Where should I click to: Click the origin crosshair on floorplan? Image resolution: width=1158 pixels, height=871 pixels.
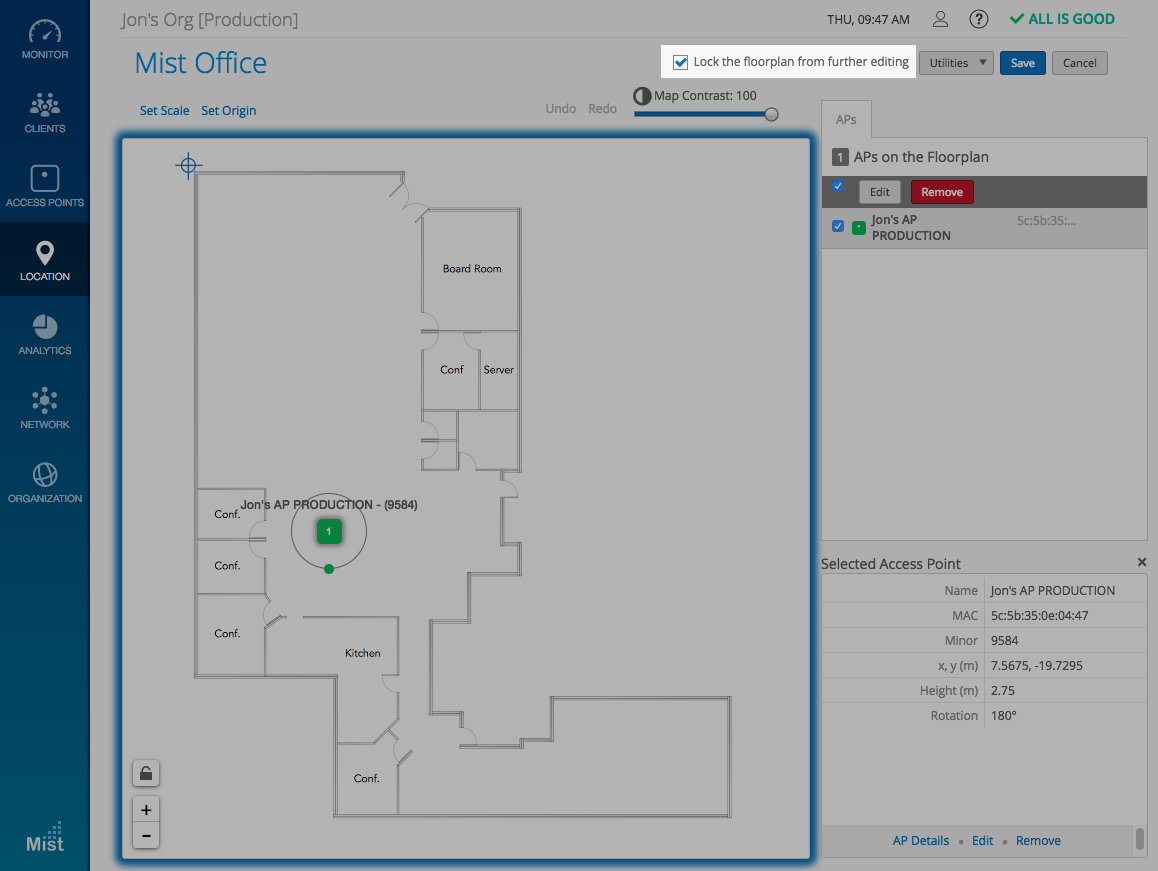pos(188,165)
